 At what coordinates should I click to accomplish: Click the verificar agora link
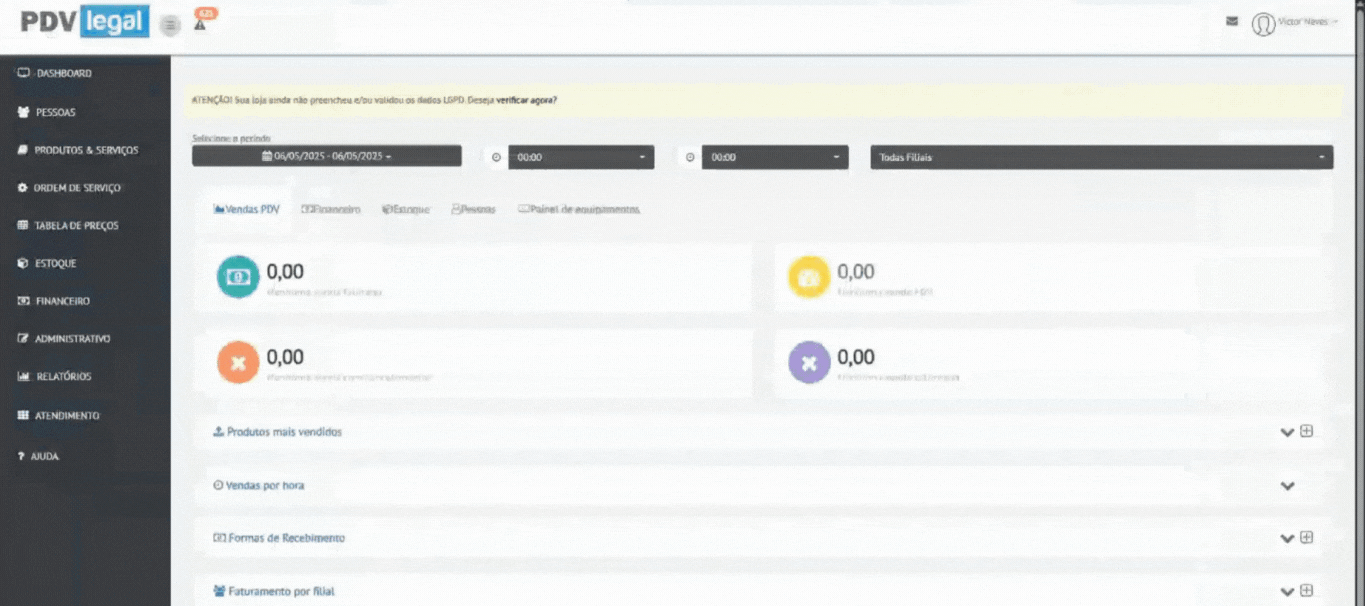tap(526, 100)
